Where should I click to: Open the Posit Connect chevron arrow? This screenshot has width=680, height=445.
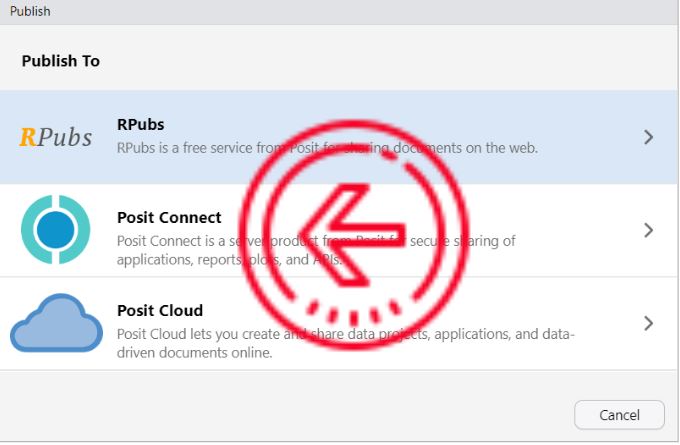pyautogui.click(x=648, y=230)
